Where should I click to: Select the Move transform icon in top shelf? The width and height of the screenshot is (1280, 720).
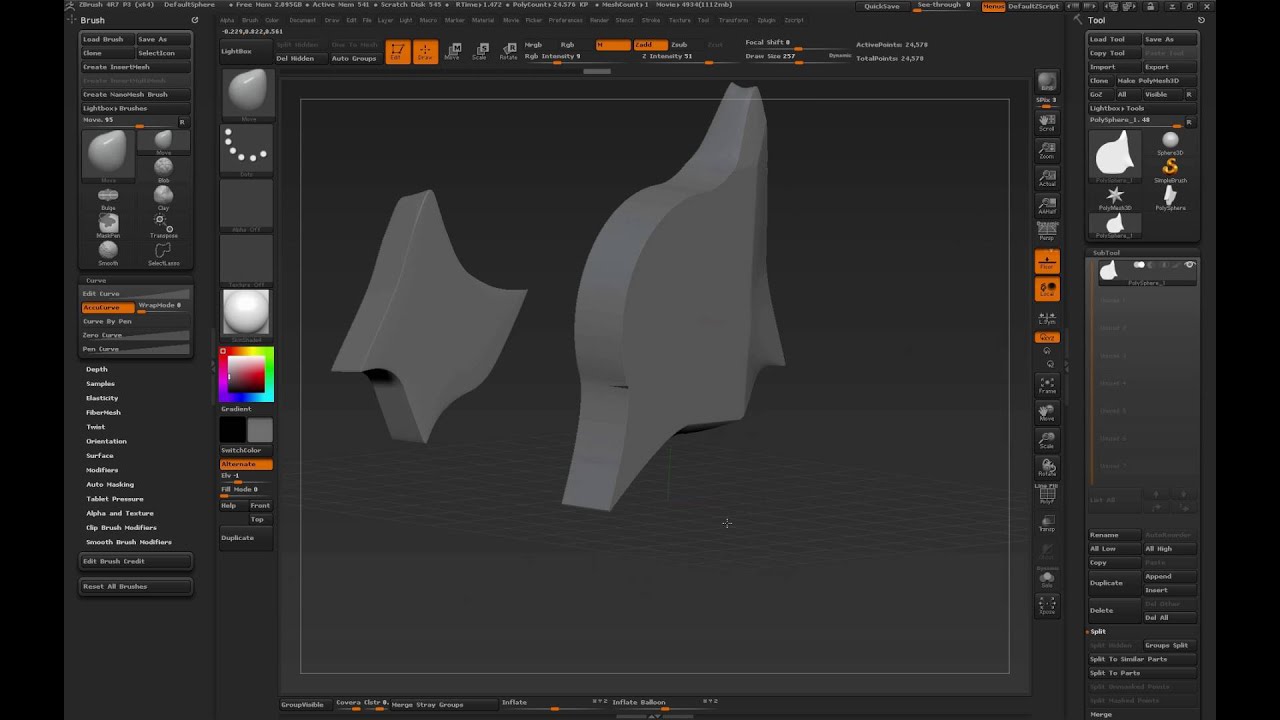click(452, 52)
